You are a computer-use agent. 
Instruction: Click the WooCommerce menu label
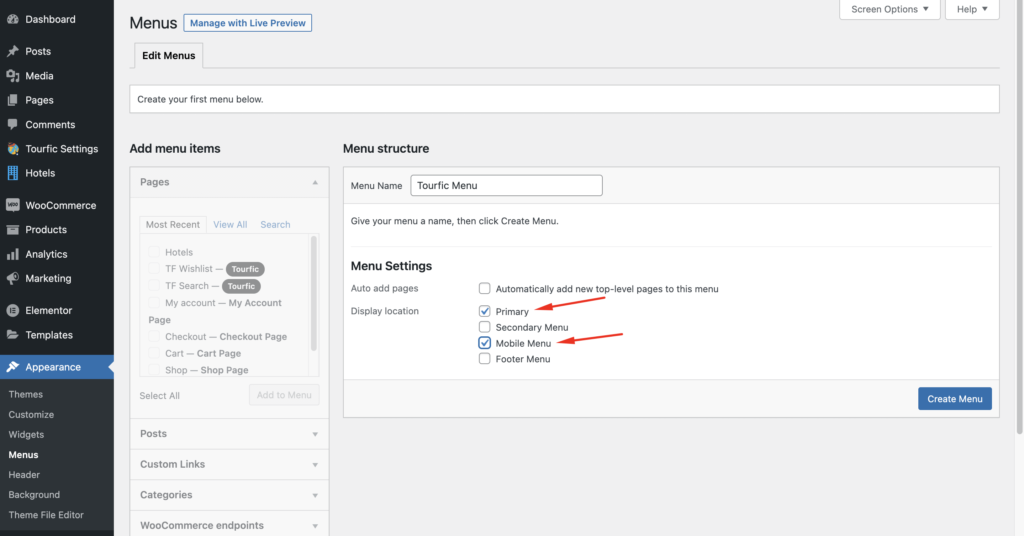61,205
